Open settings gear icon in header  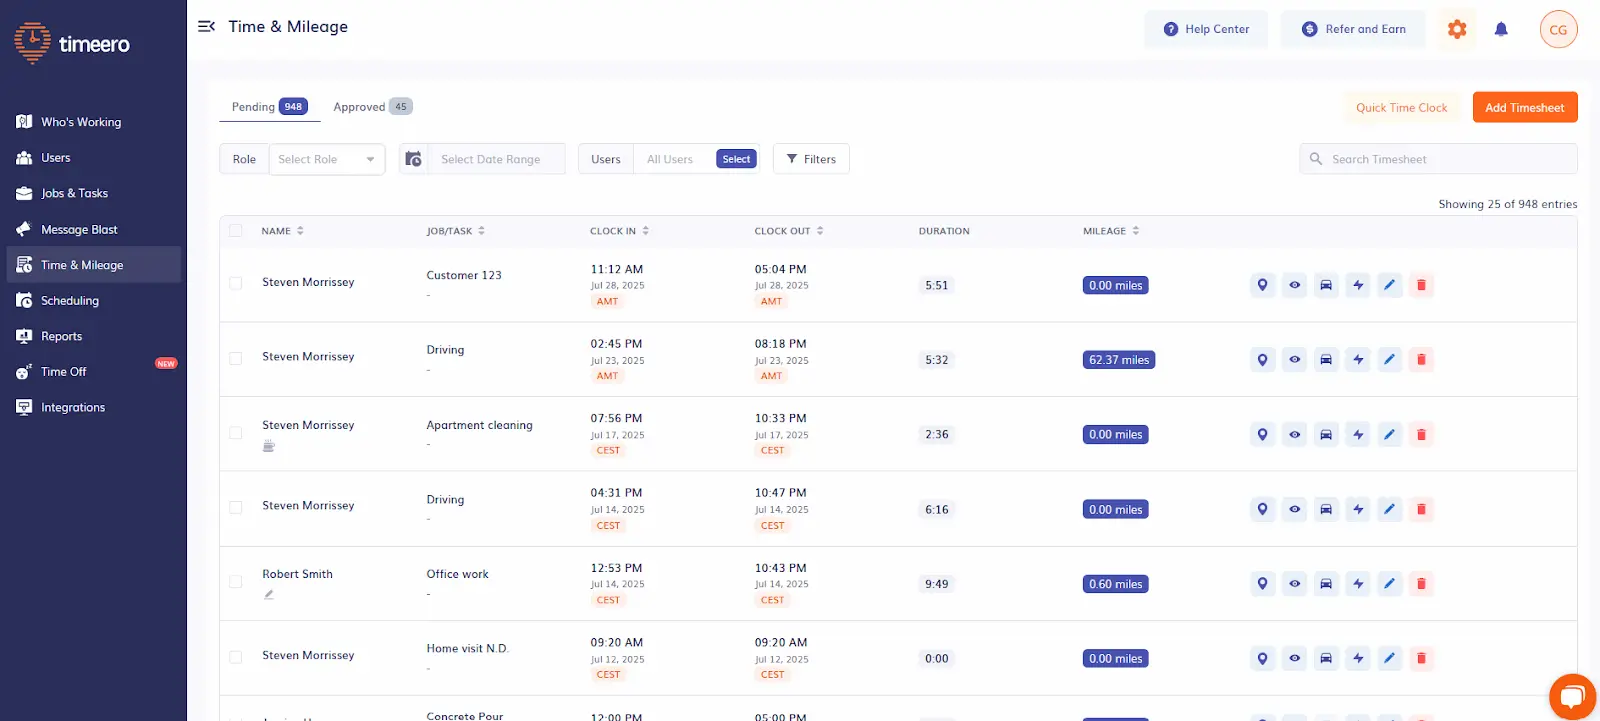(1457, 30)
